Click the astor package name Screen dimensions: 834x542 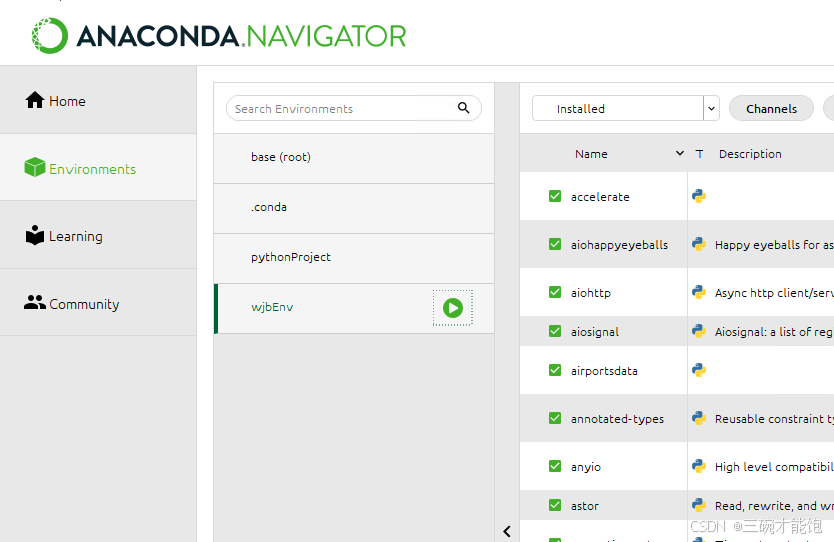pyautogui.click(x=585, y=506)
